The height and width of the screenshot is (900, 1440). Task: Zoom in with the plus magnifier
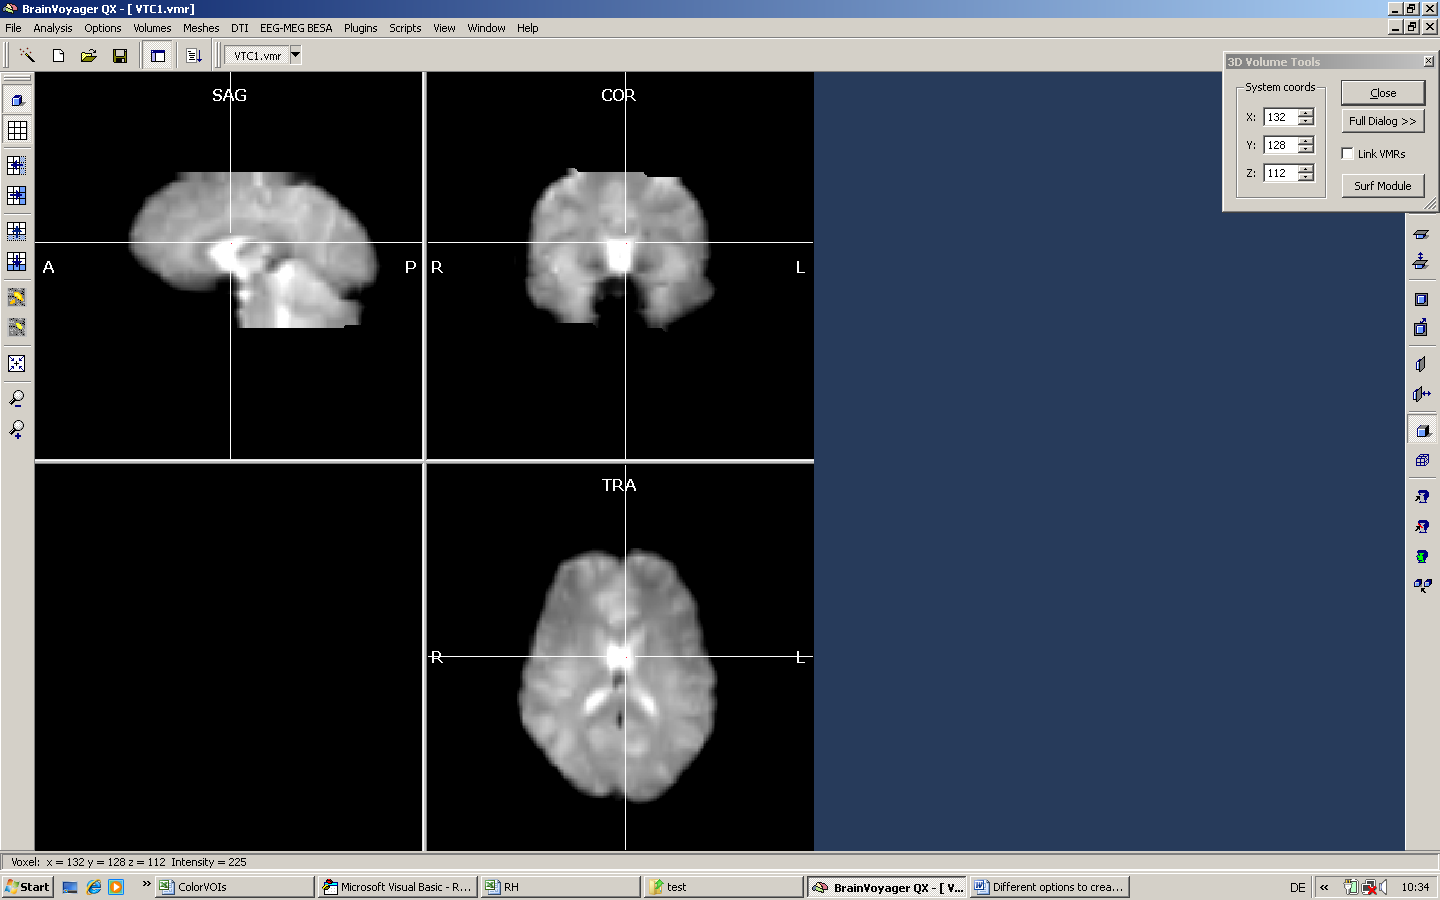coord(17,430)
